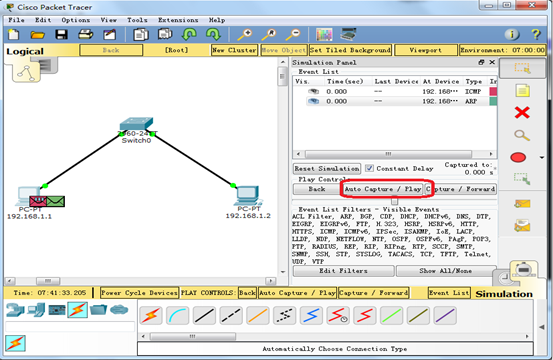Click the Add Complex PDU envelope
Image resolution: width=553 pixels, height=360 pixels.
tap(522, 226)
